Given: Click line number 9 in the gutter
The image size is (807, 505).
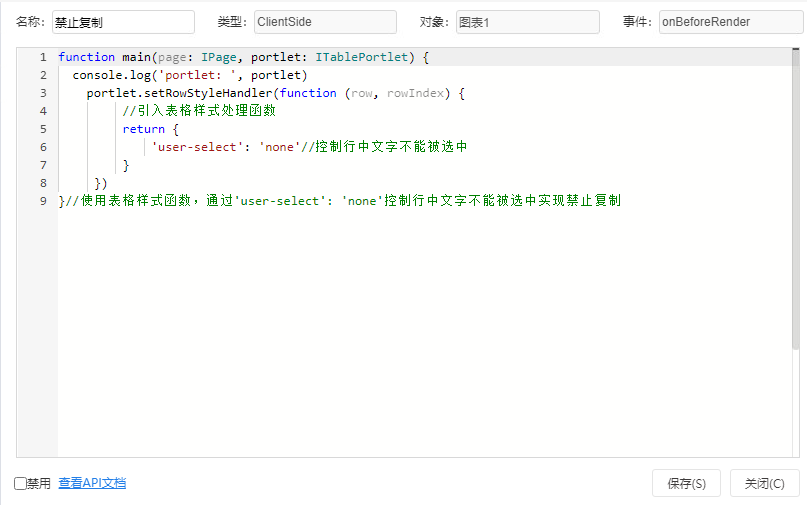Looking at the screenshot, I should 43,201.
